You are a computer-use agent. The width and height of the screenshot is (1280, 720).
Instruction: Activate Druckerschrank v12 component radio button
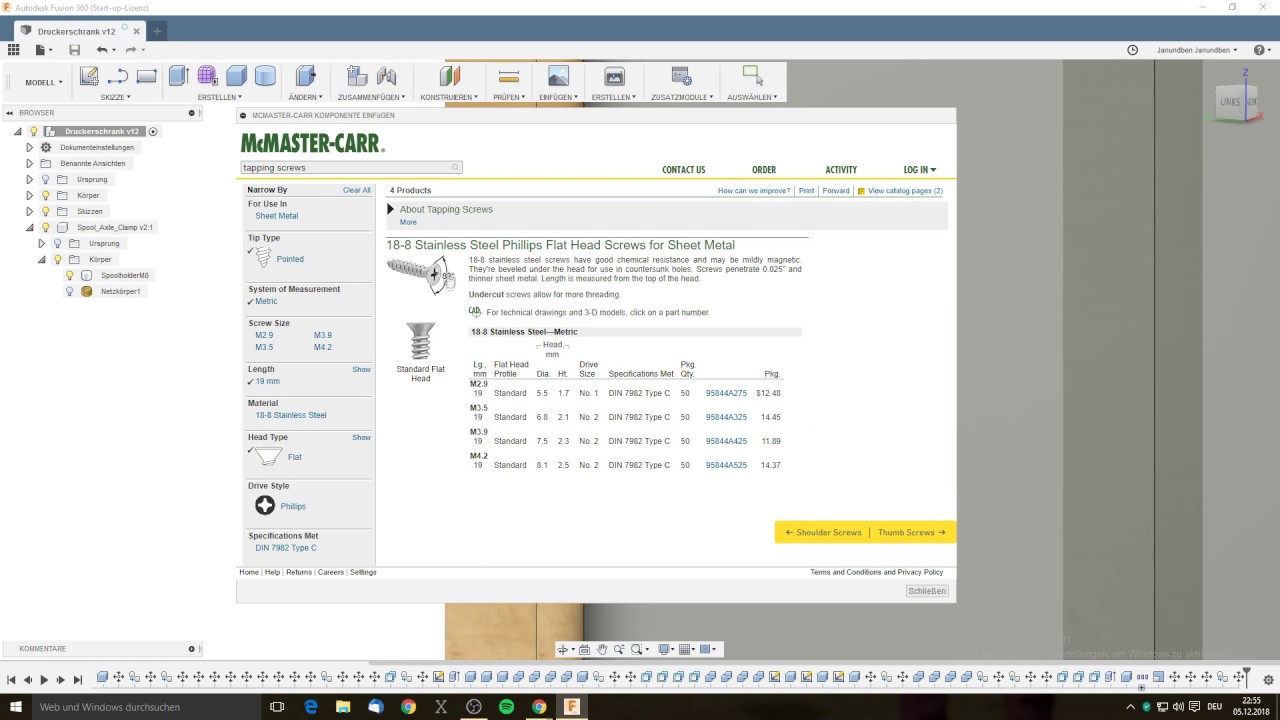(x=153, y=131)
